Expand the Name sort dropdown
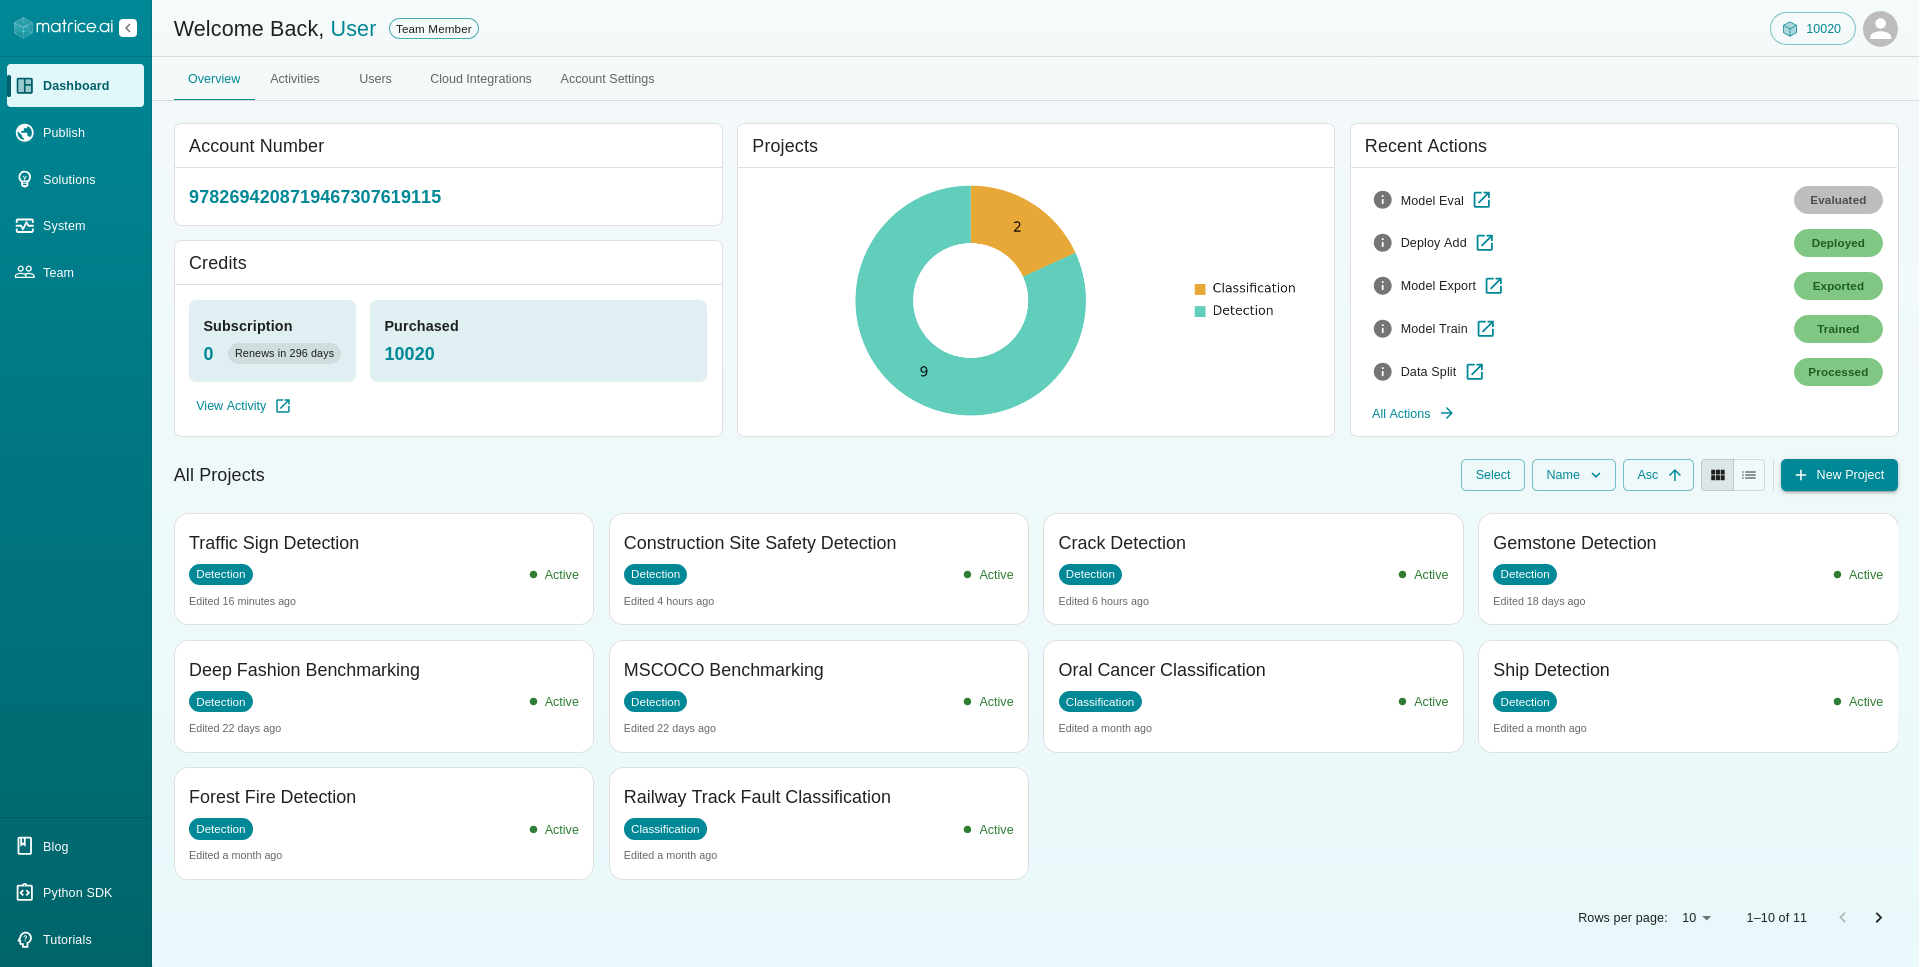This screenshot has width=1920, height=967. point(1573,475)
